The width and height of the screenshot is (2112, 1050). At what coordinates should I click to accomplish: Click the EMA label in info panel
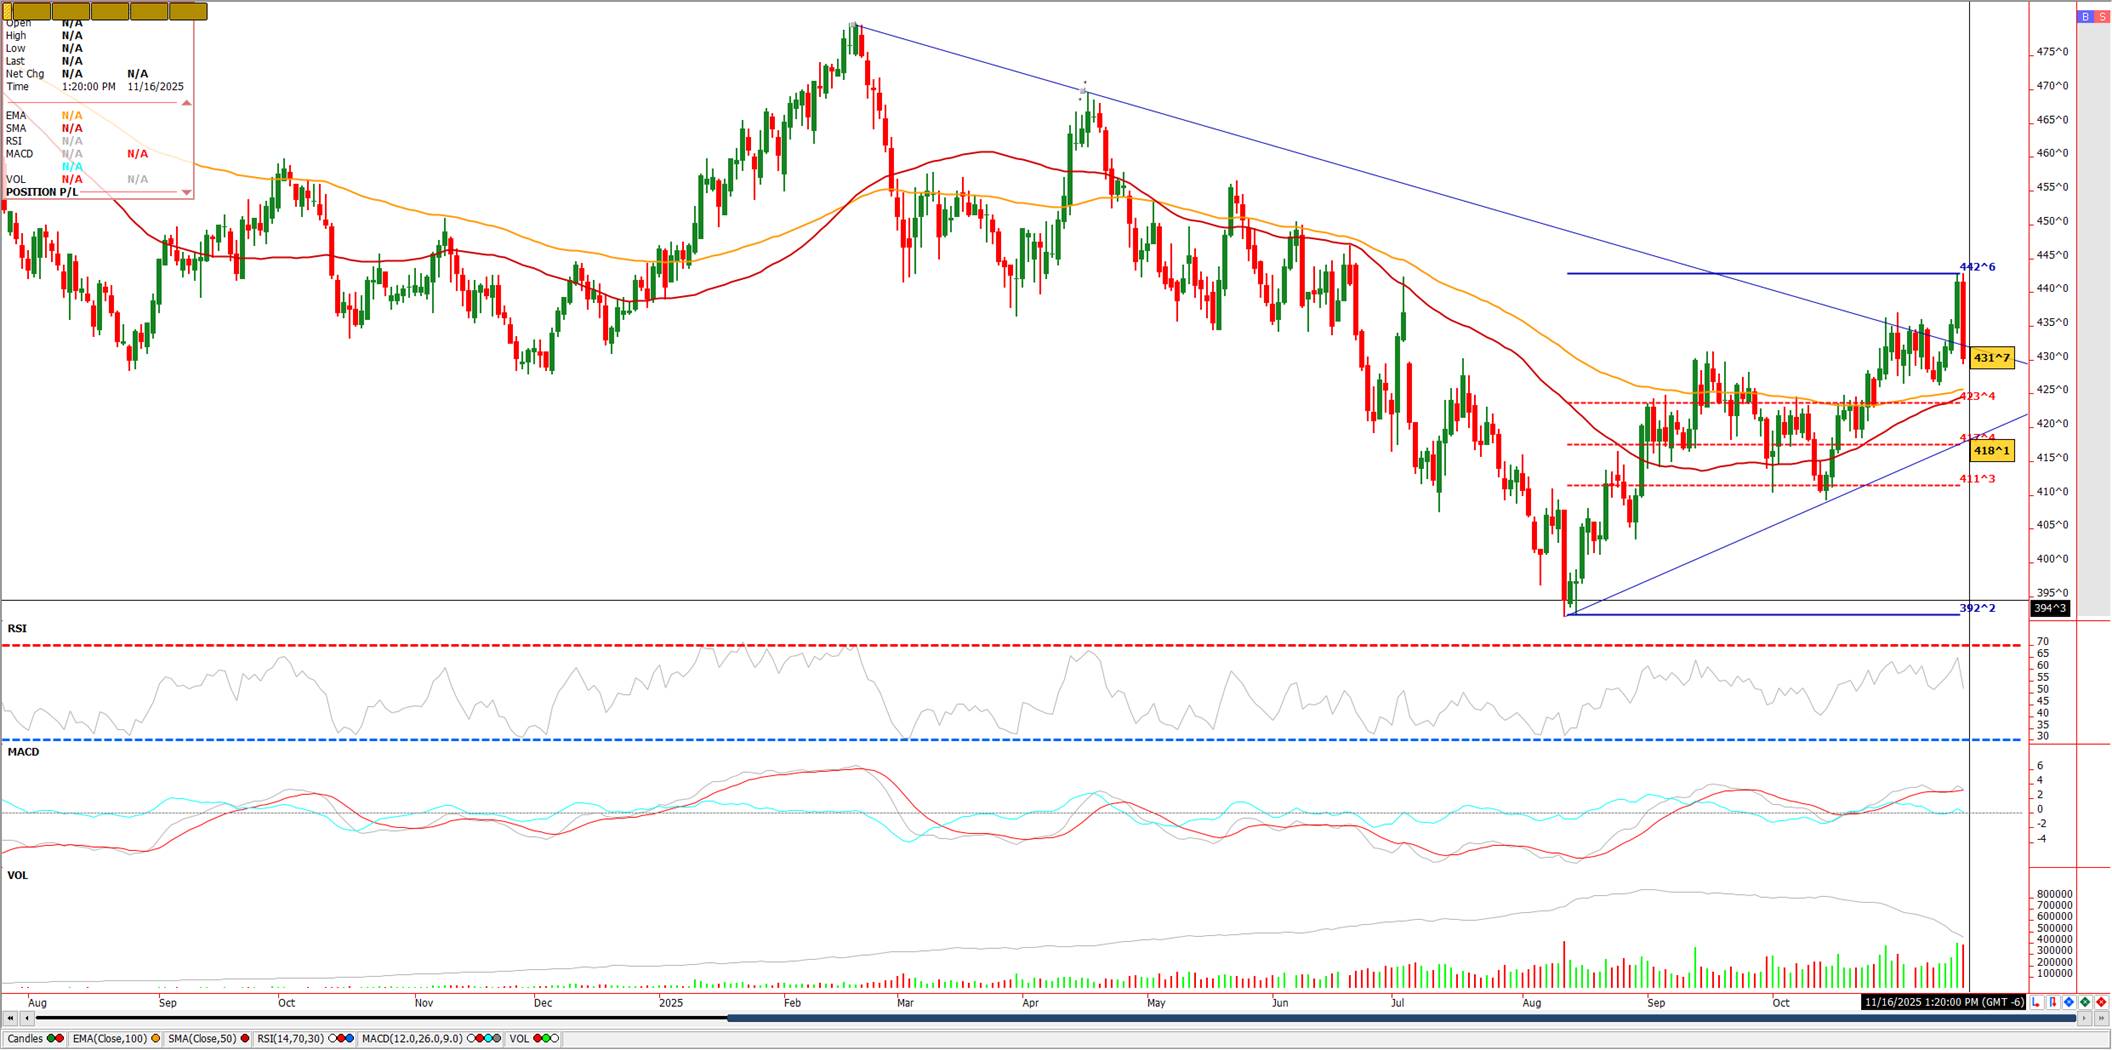pyautogui.click(x=16, y=116)
